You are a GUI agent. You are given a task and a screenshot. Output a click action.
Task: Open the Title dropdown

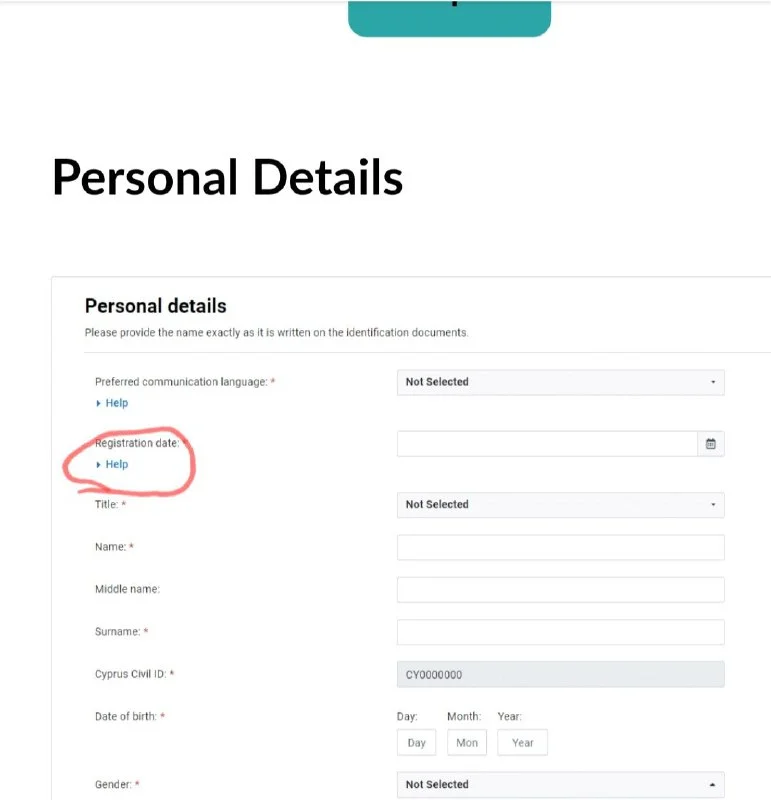click(560, 505)
